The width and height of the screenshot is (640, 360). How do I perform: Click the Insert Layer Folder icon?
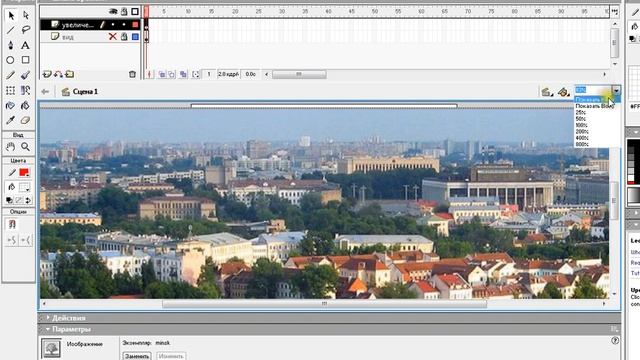[x=70, y=74]
